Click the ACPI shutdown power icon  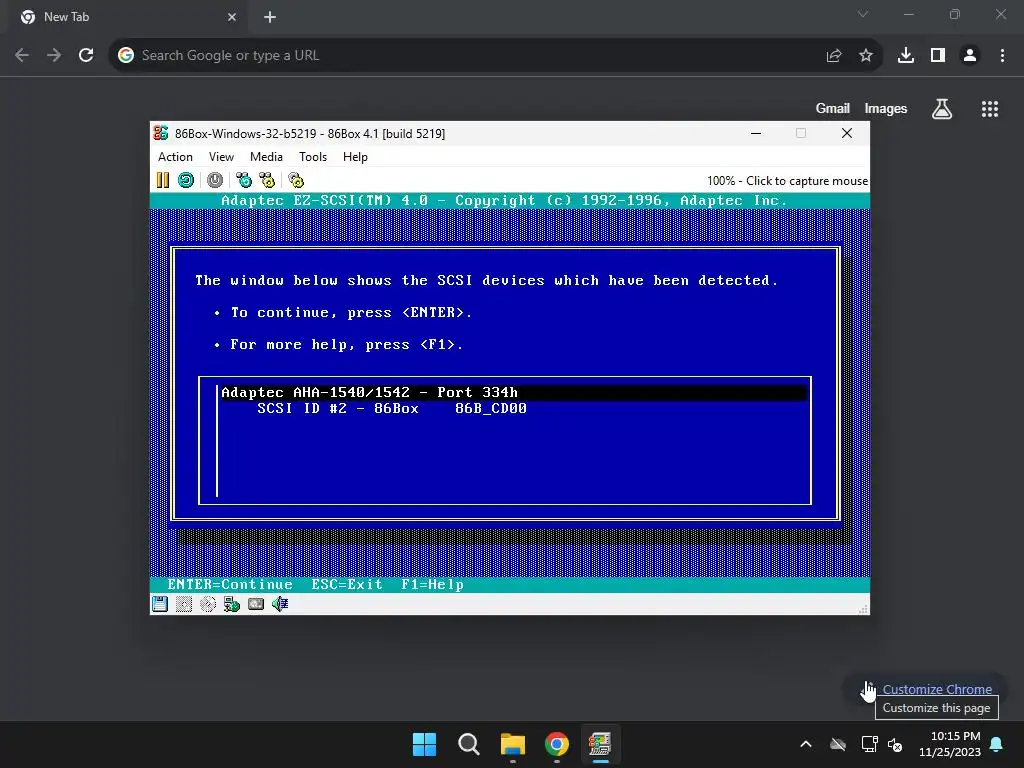(215, 180)
